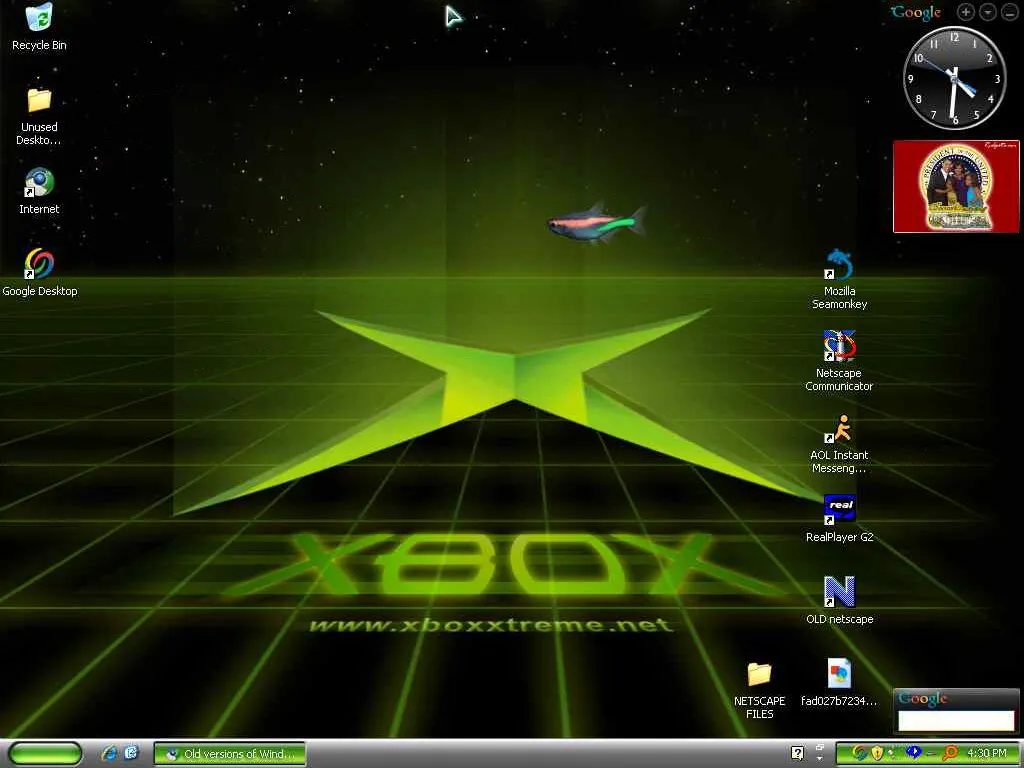The image size is (1024, 768).
Task: Click the Google search box gadget field
Action: tap(956, 720)
